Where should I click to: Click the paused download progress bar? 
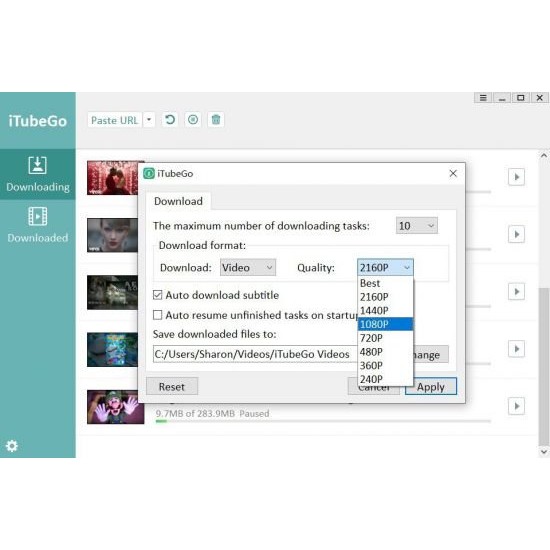(x=323, y=421)
